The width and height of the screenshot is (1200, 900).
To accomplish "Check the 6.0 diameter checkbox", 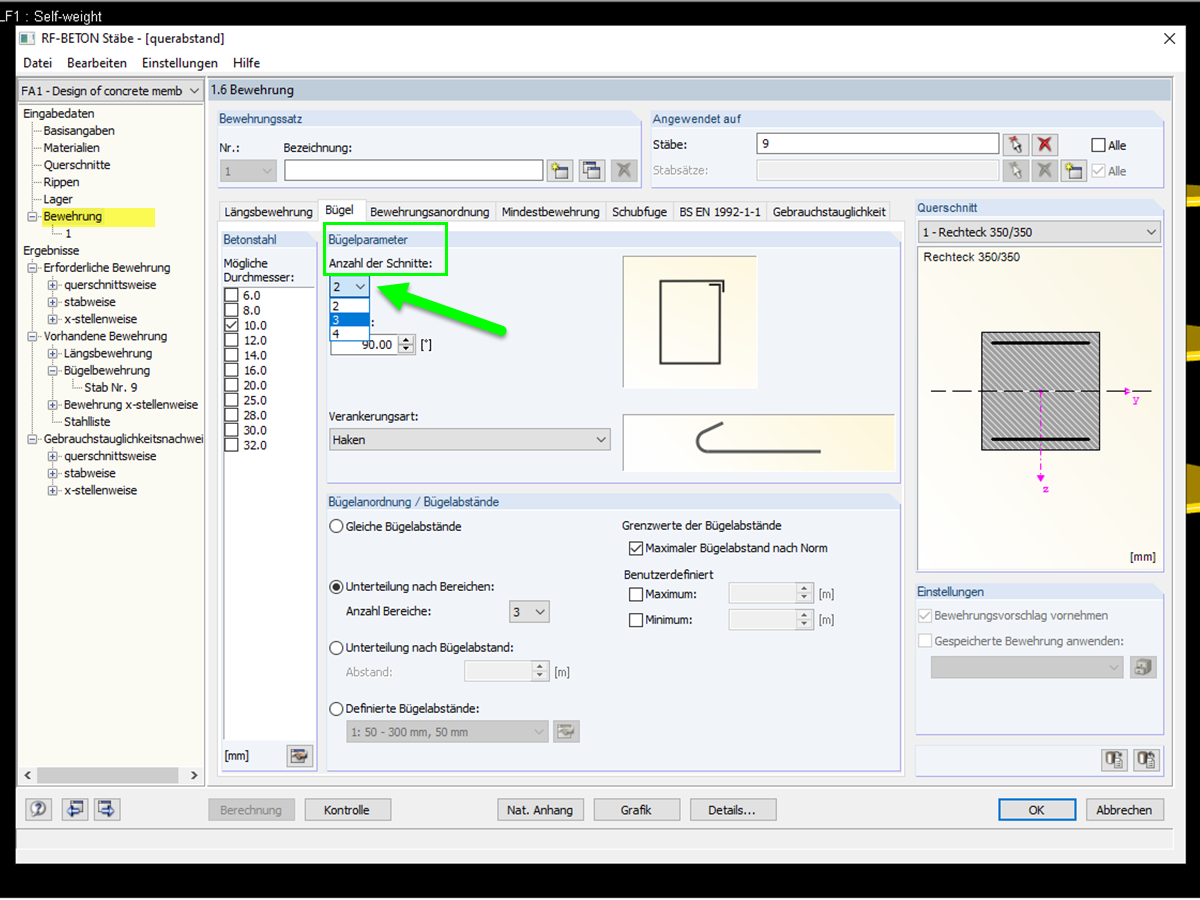I will click(232, 295).
